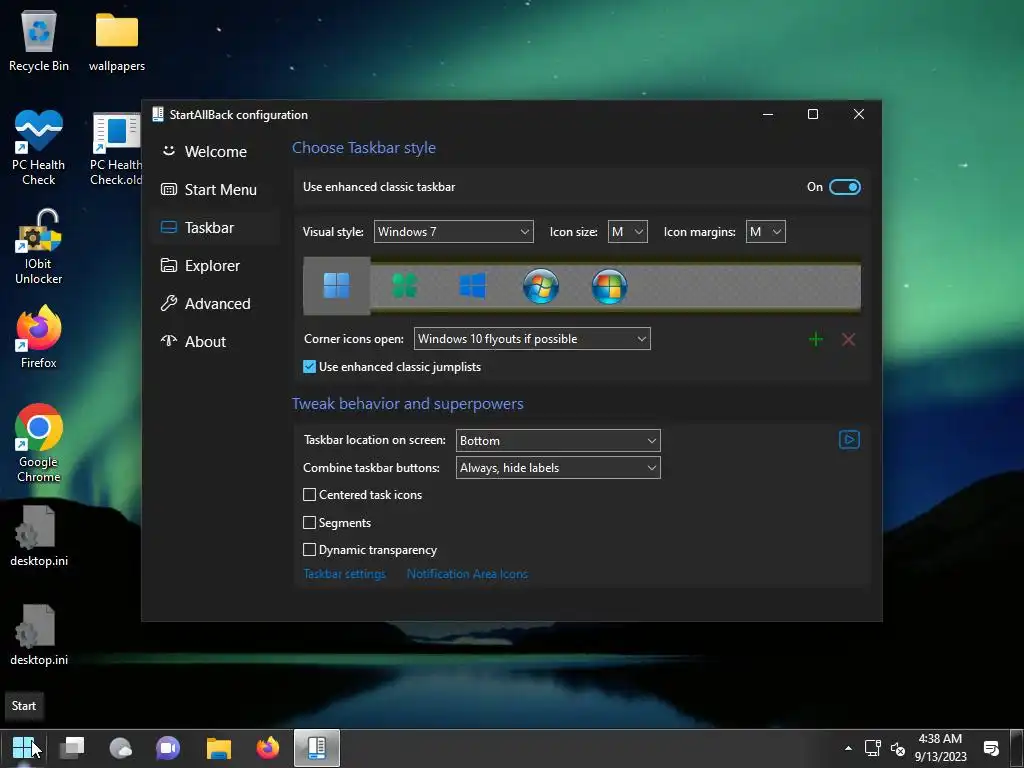The image size is (1024, 768).
Task: Select the Recycle Bin desktop icon
Action: pyautogui.click(x=39, y=41)
